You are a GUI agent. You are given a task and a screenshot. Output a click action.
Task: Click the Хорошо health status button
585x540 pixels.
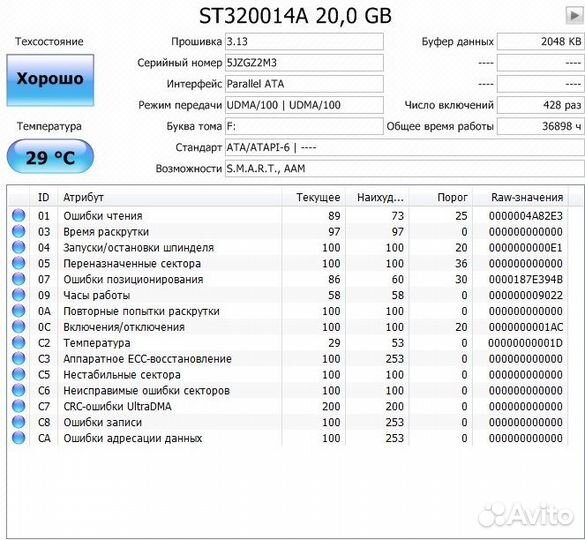50,80
